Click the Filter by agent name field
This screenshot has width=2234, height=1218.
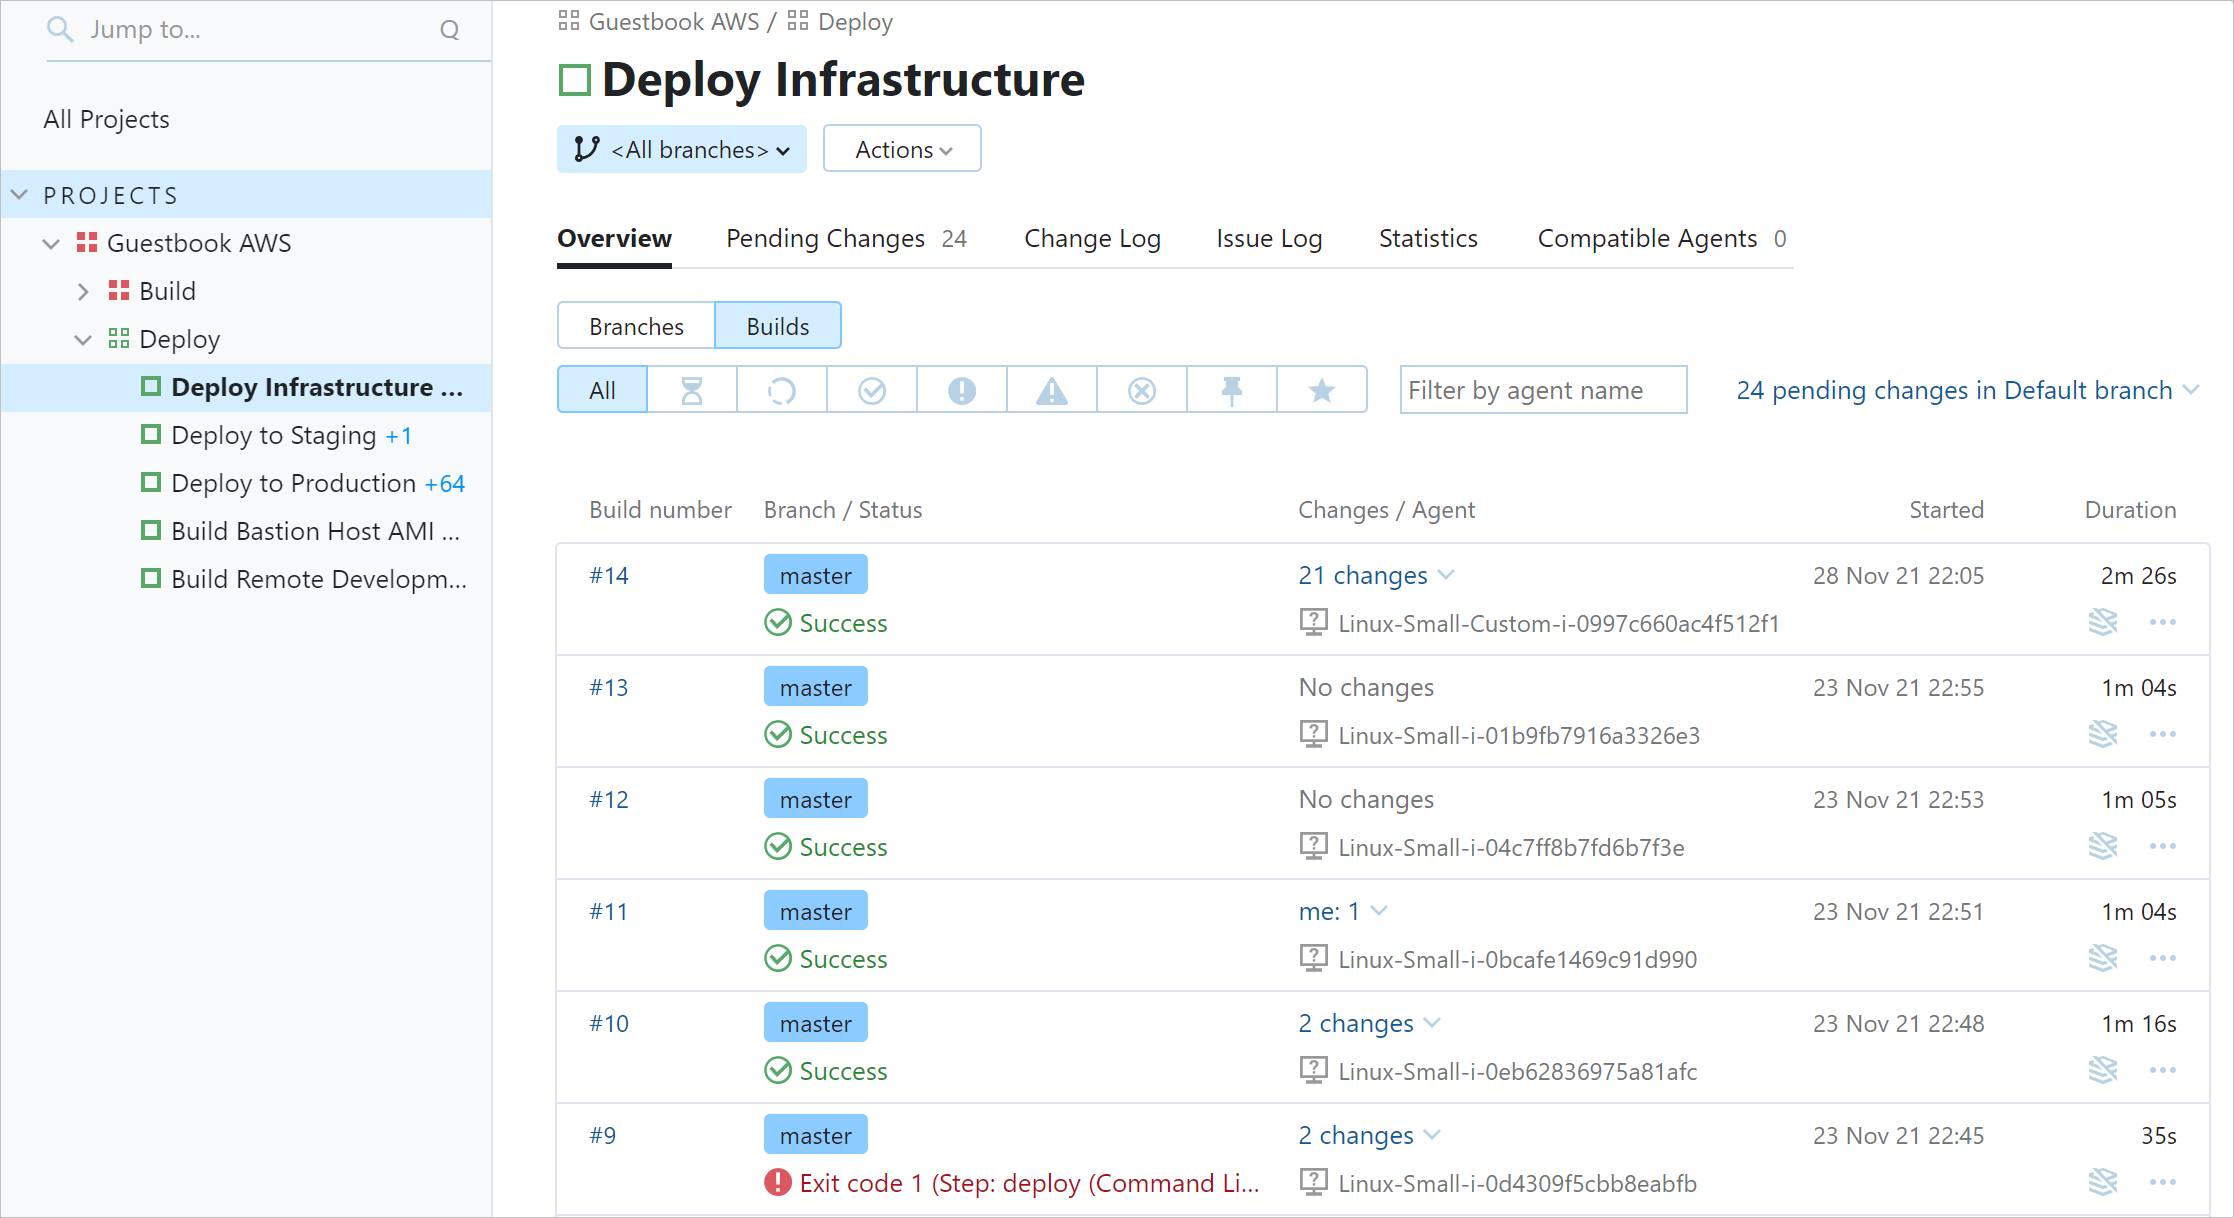coord(1542,389)
